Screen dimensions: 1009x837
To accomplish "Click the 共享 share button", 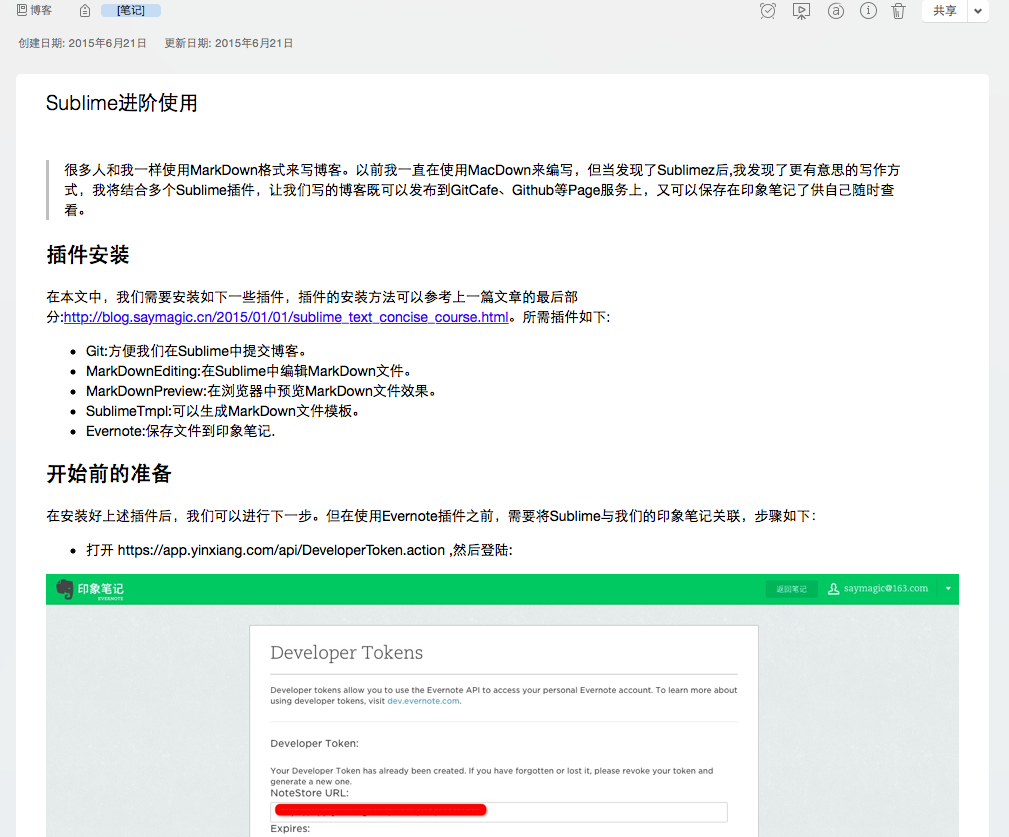I will pyautogui.click(x=945, y=11).
